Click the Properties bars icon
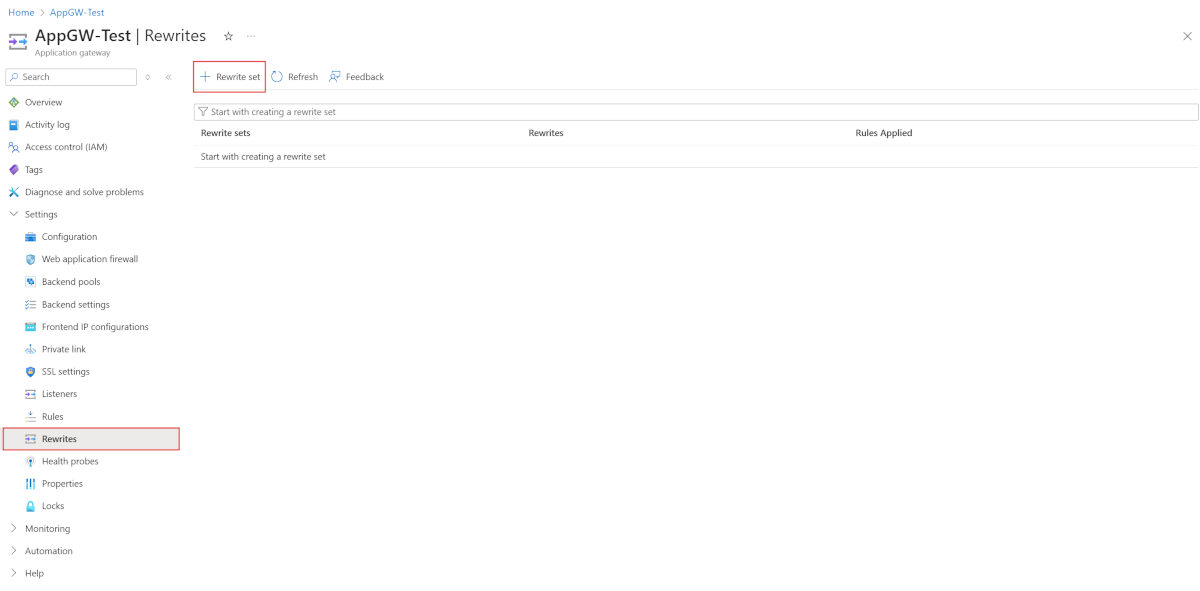 [31, 484]
